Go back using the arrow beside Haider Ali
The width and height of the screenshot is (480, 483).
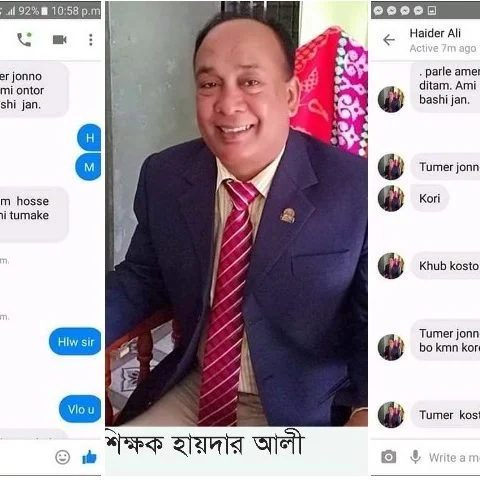389,40
